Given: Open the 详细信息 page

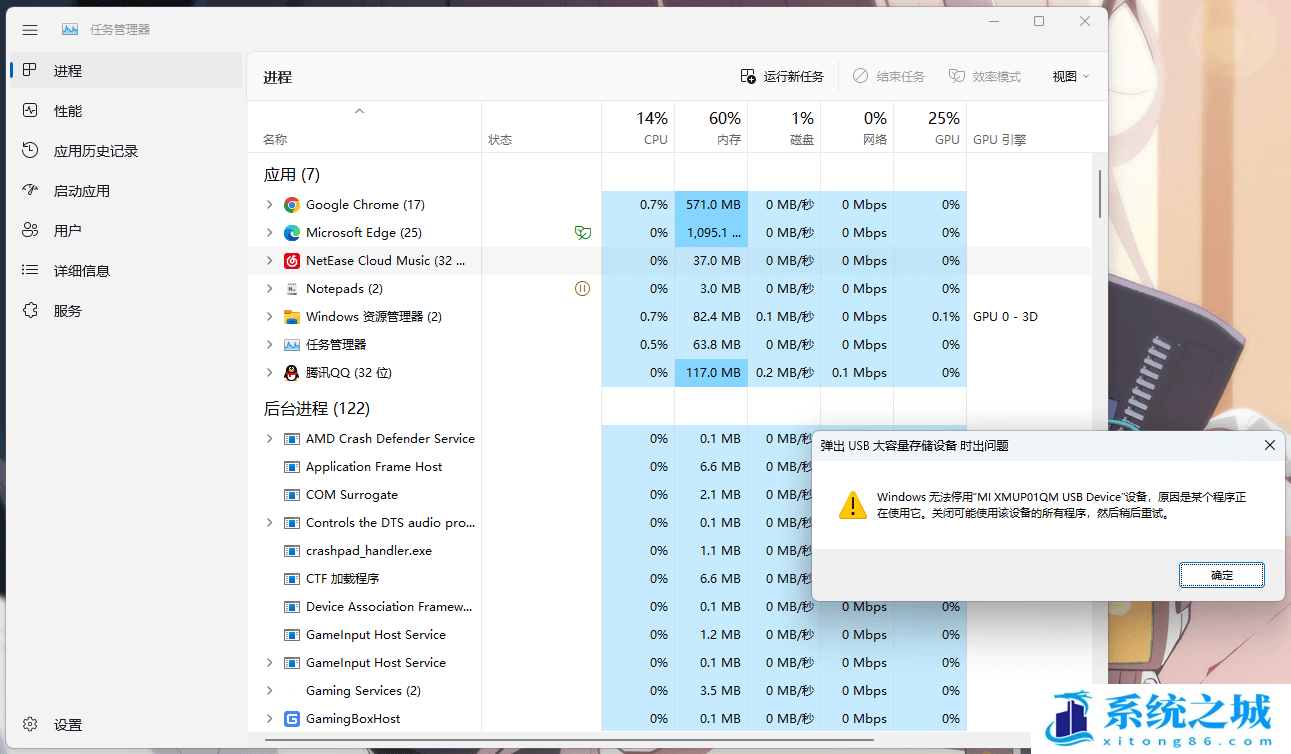Looking at the screenshot, I should pyautogui.click(x=125, y=271).
